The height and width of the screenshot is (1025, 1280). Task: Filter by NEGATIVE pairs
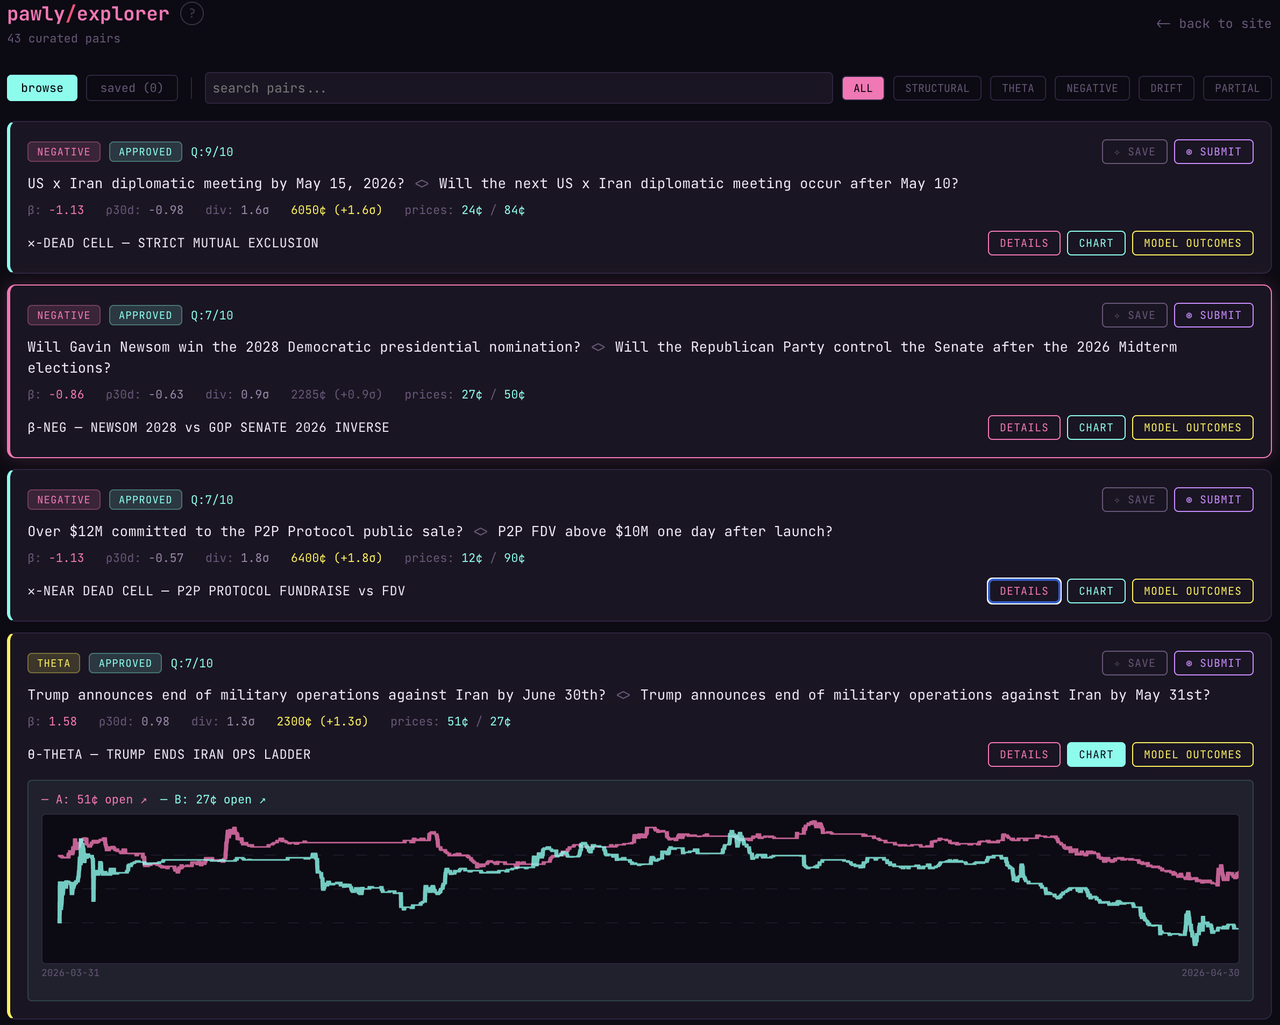point(1092,88)
